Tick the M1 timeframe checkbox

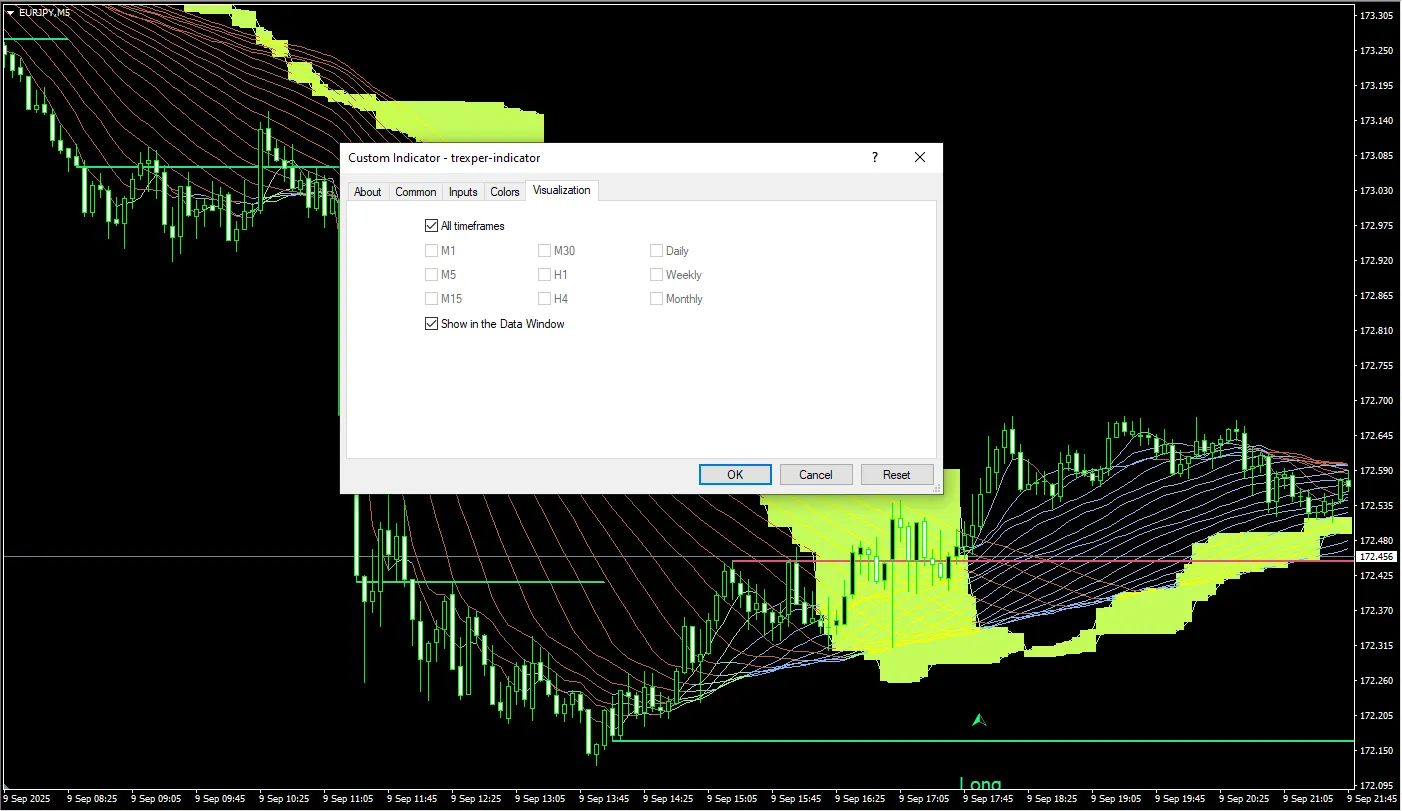(432, 251)
